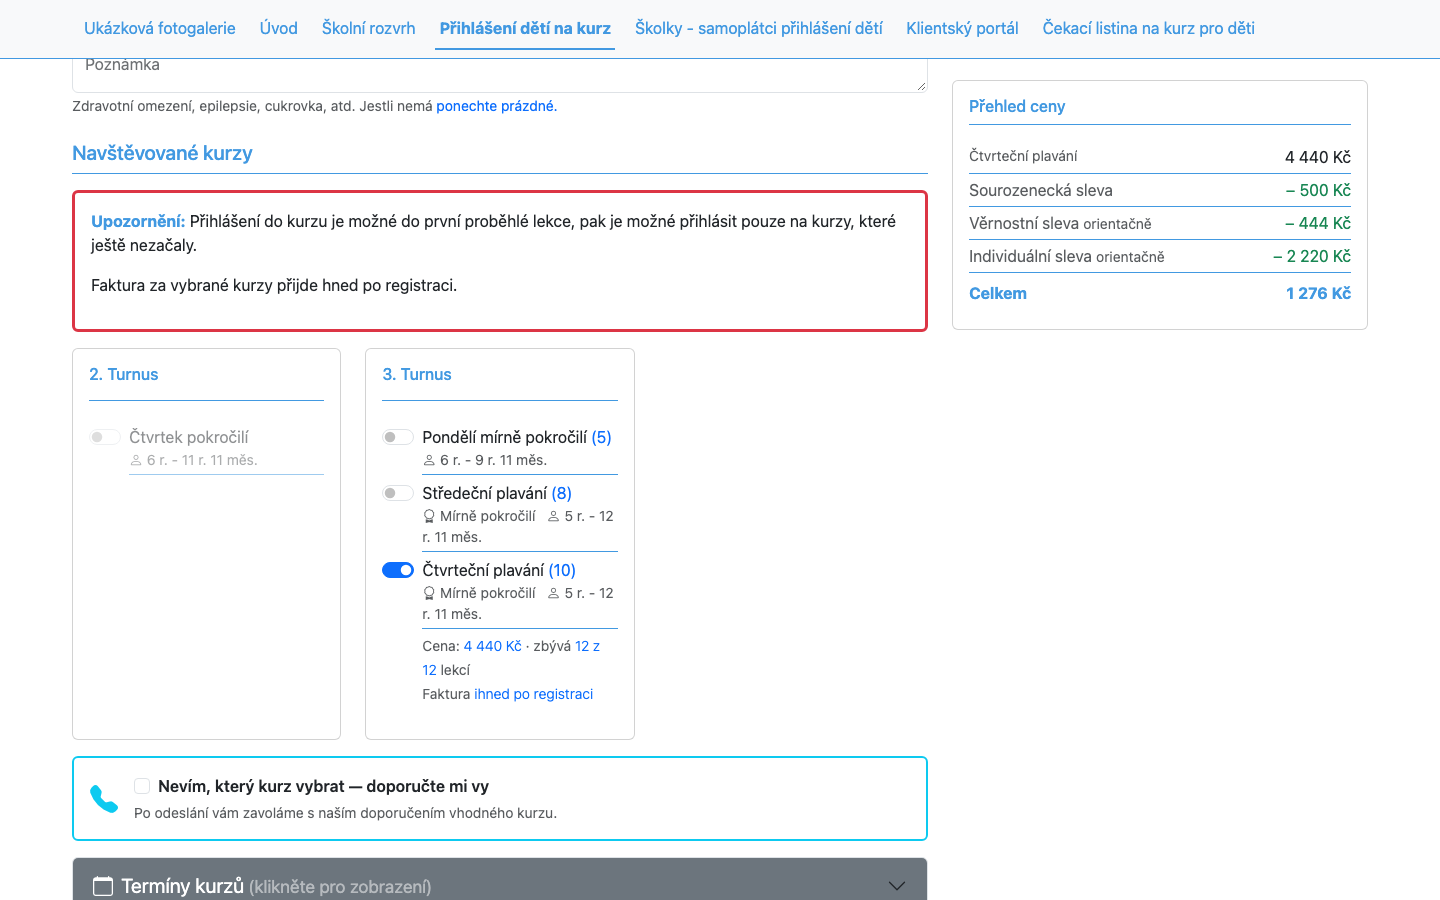1440x900 pixels.
Task: Disable the Čtvrteční plavání toggle
Action: coord(398,570)
